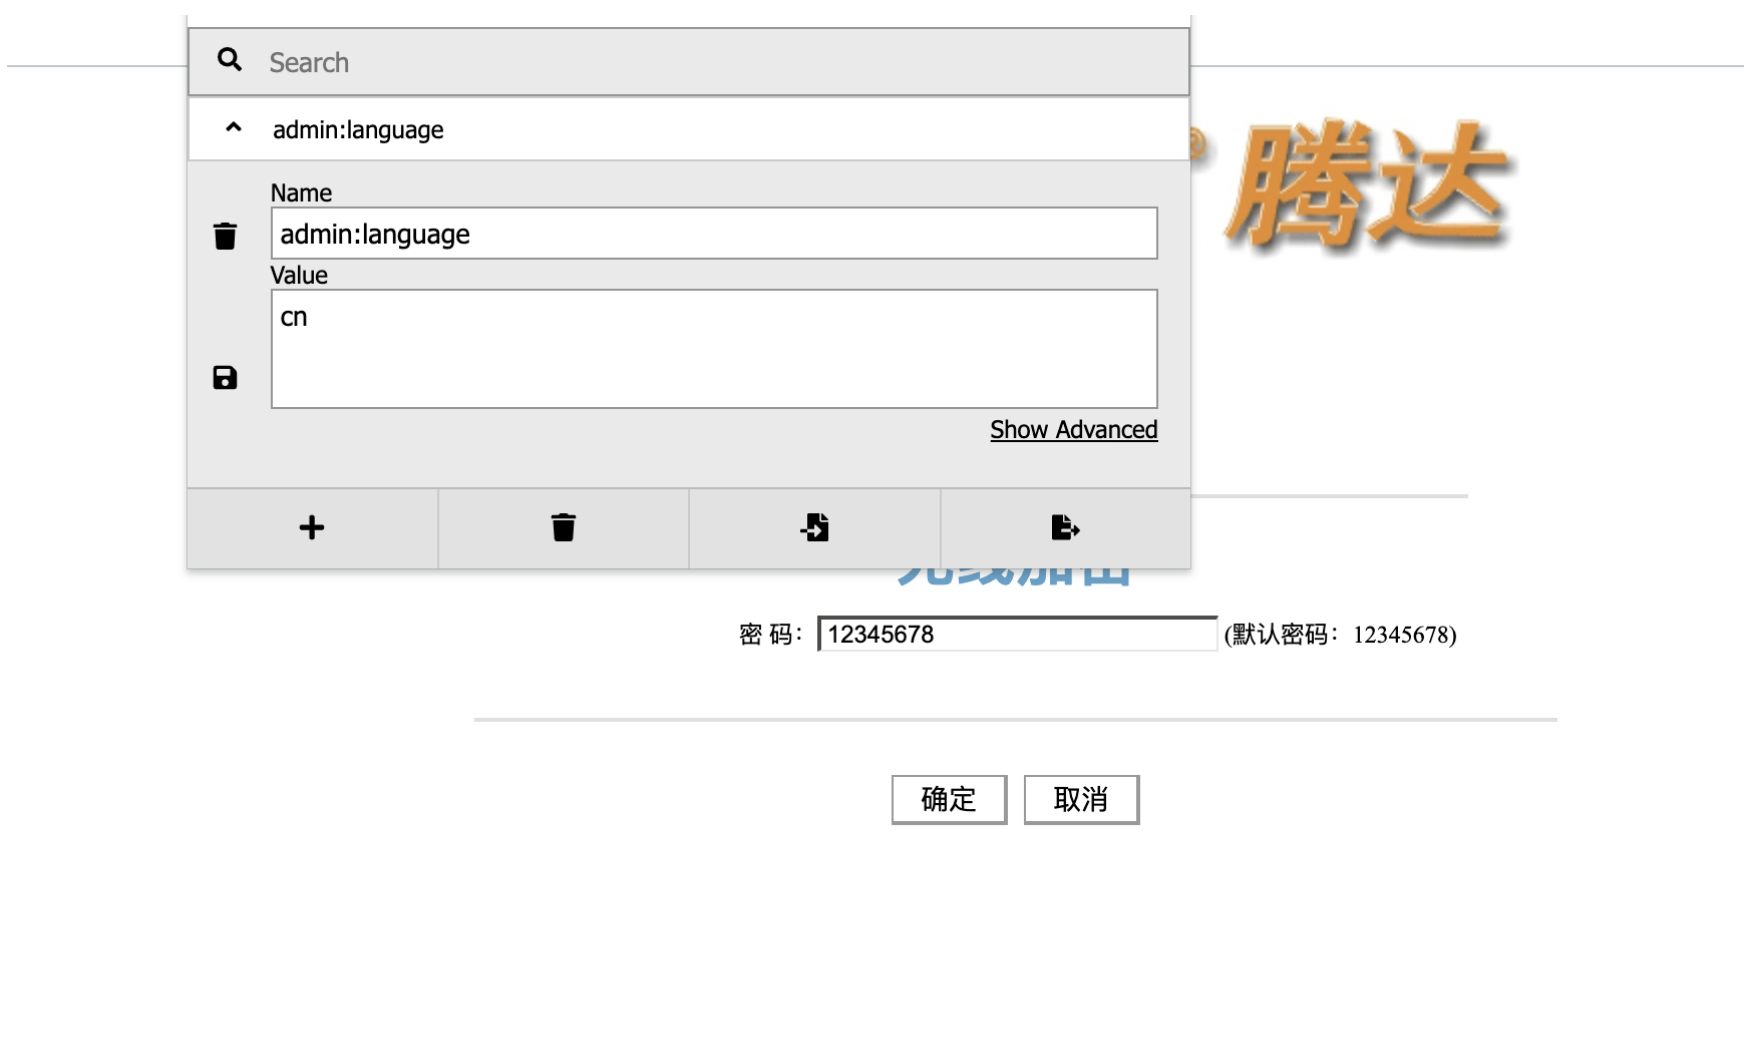Click the Name input containing admin:language

(x=713, y=234)
